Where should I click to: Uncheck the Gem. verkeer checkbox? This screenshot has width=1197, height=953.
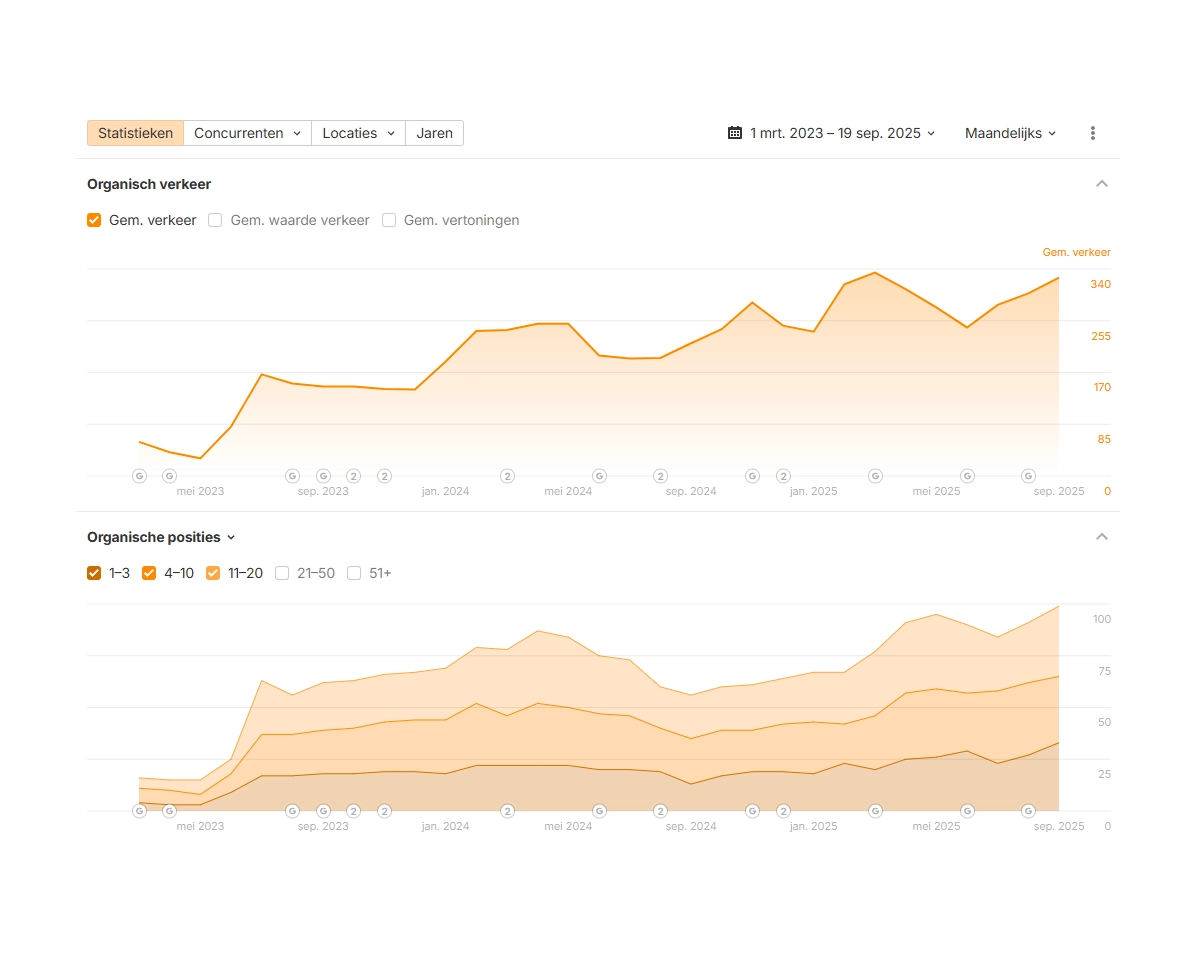tap(94, 220)
